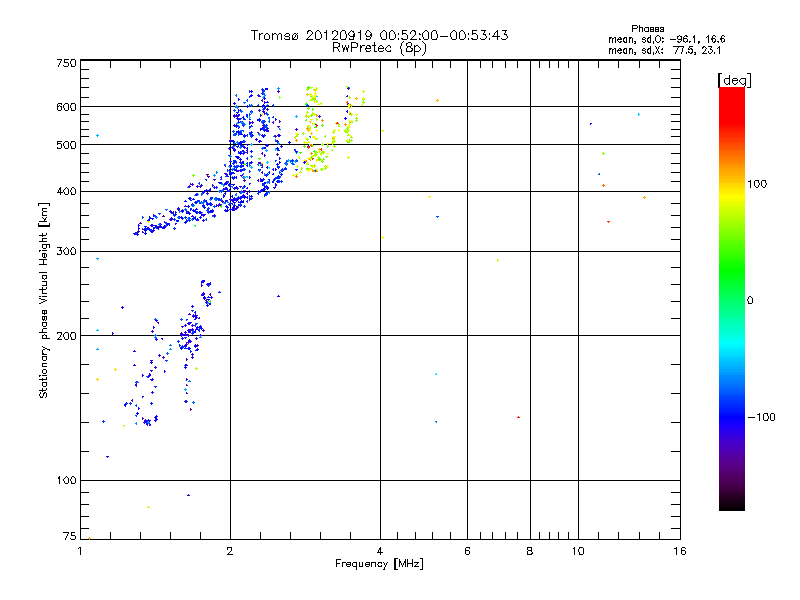Click the x-axis tick label '2'

coord(230,551)
